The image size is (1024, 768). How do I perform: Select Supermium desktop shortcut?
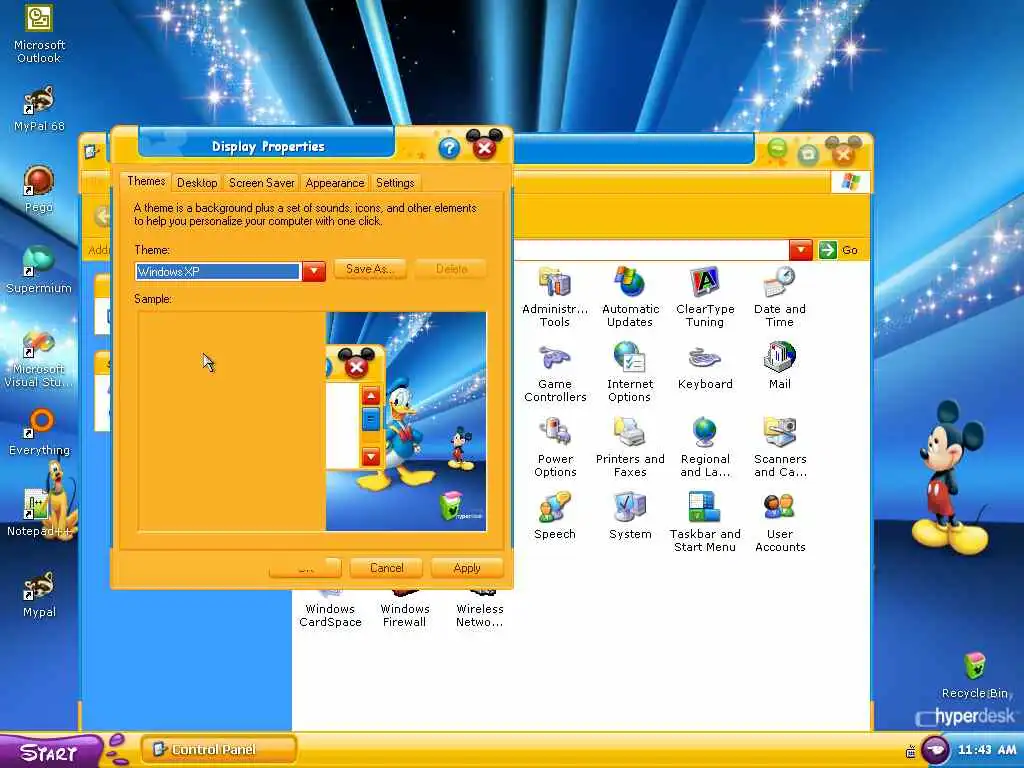click(x=39, y=270)
